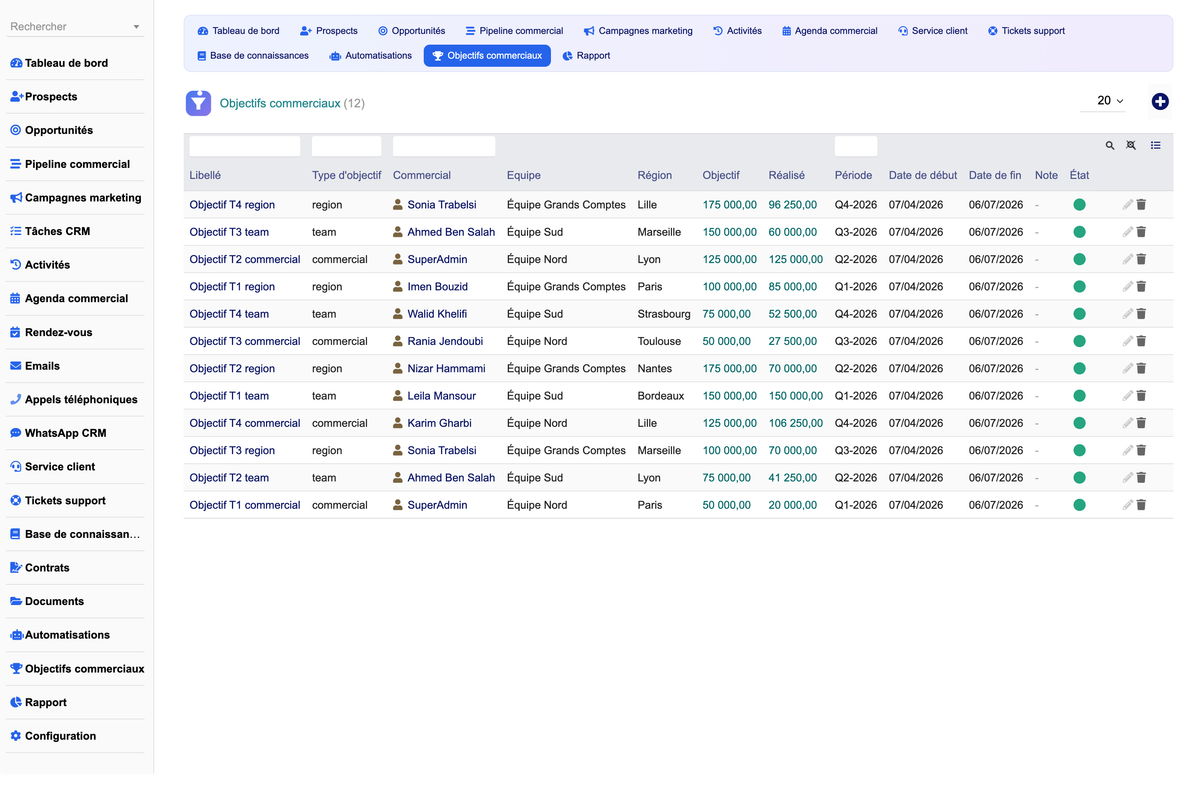Delete the Objectif T3 region row
The width and height of the screenshot is (1200, 788).
click(x=1141, y=451)
